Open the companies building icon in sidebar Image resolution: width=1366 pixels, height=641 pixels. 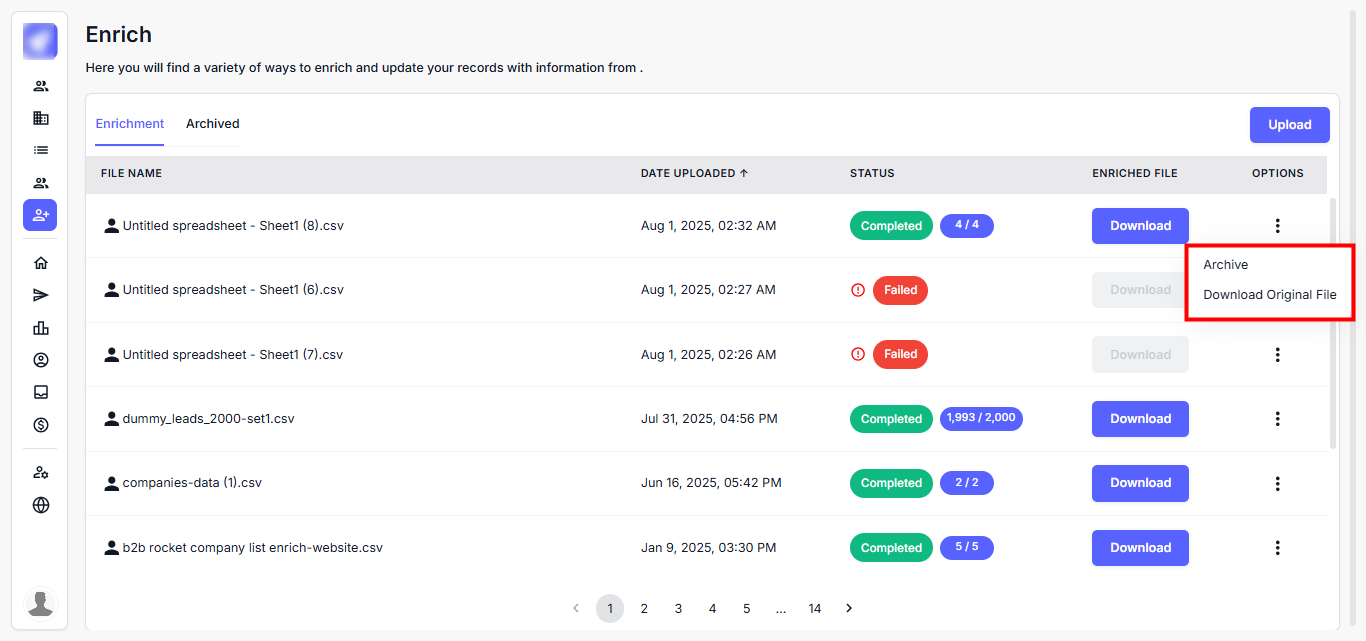coord(41,118)
